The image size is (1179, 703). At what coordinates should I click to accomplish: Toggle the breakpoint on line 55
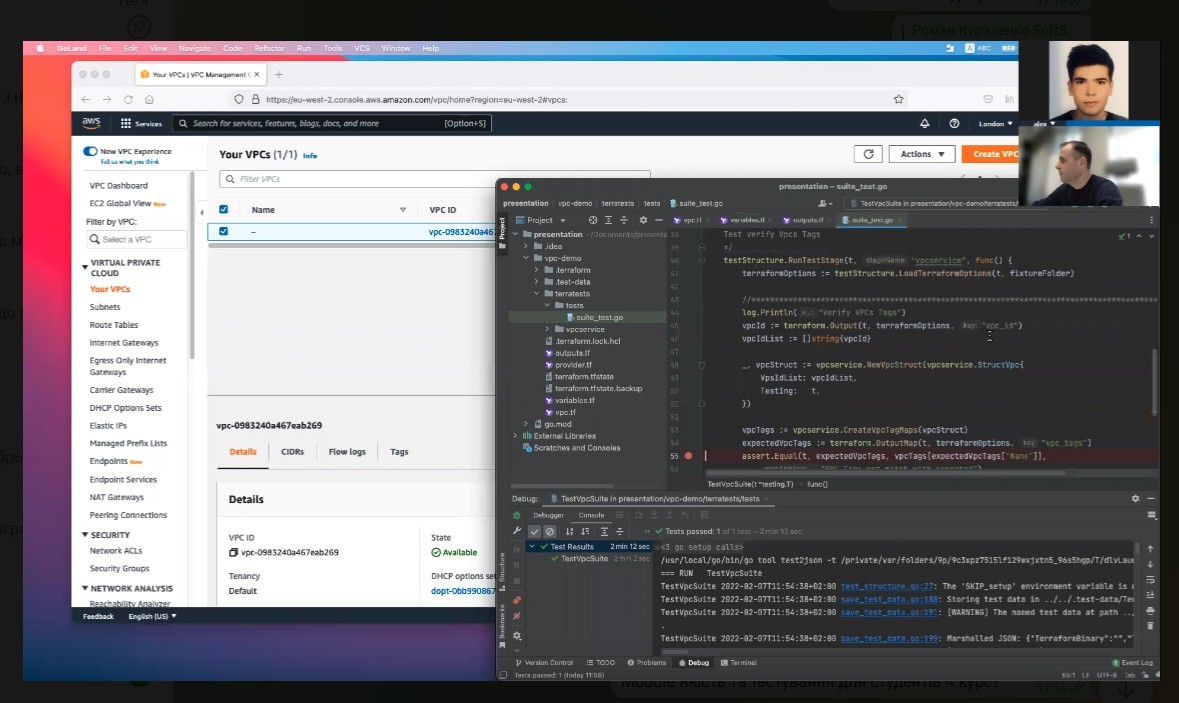(688, 456)
